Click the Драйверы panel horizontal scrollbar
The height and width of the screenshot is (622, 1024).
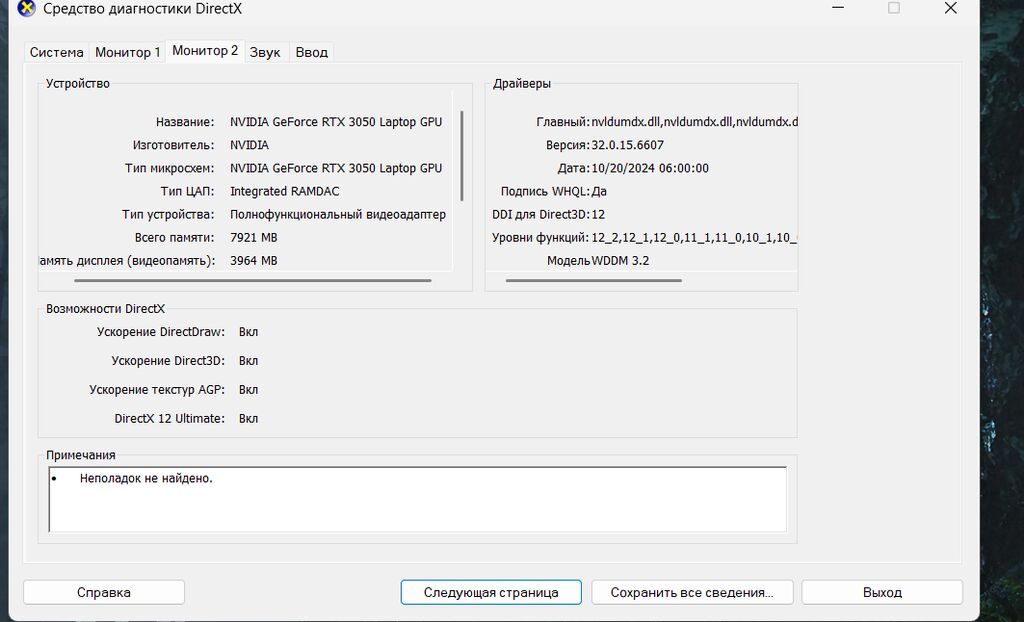[594, 280]
